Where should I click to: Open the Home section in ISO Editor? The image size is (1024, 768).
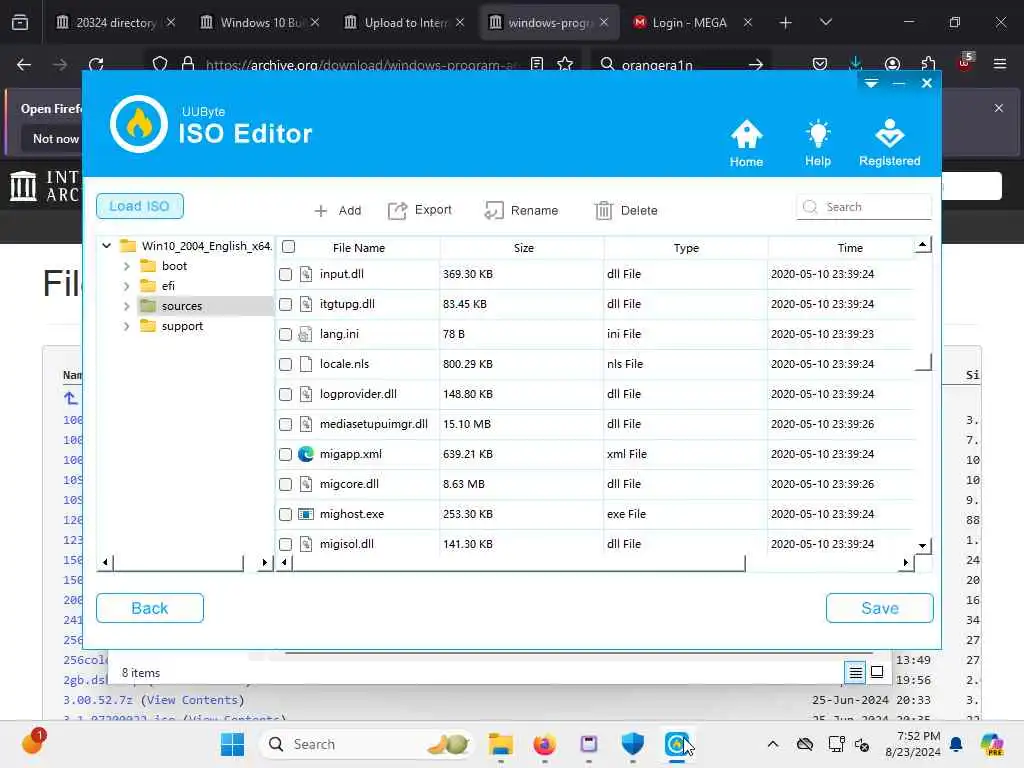(746, 143)
